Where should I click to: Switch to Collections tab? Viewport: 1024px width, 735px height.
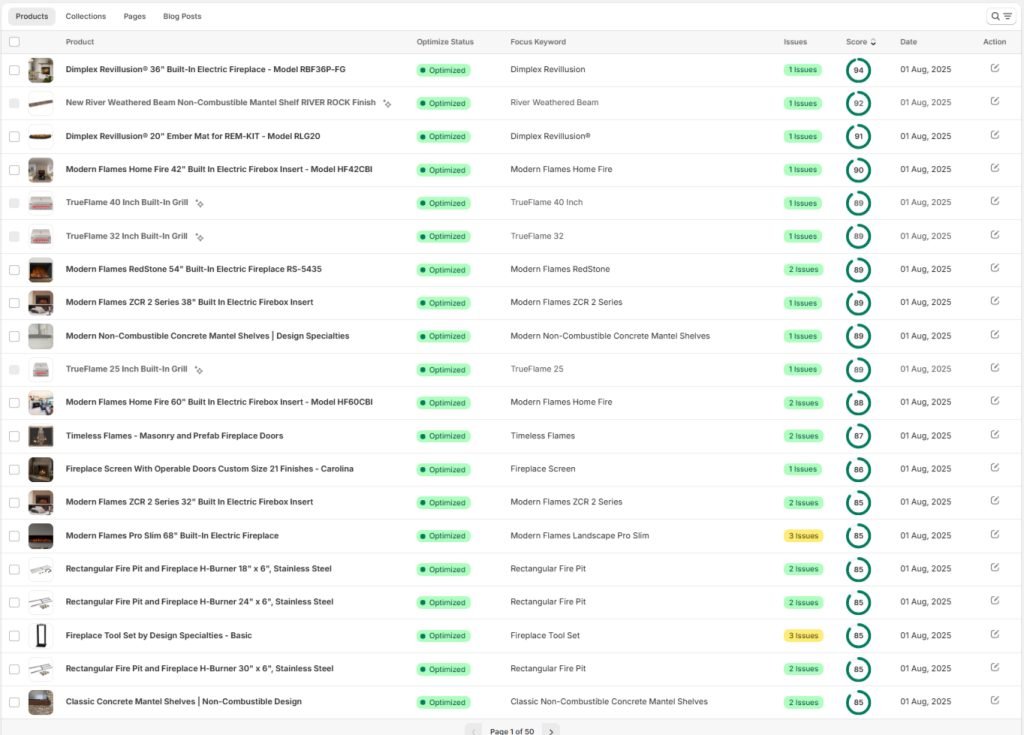click(x=86, y=16)
